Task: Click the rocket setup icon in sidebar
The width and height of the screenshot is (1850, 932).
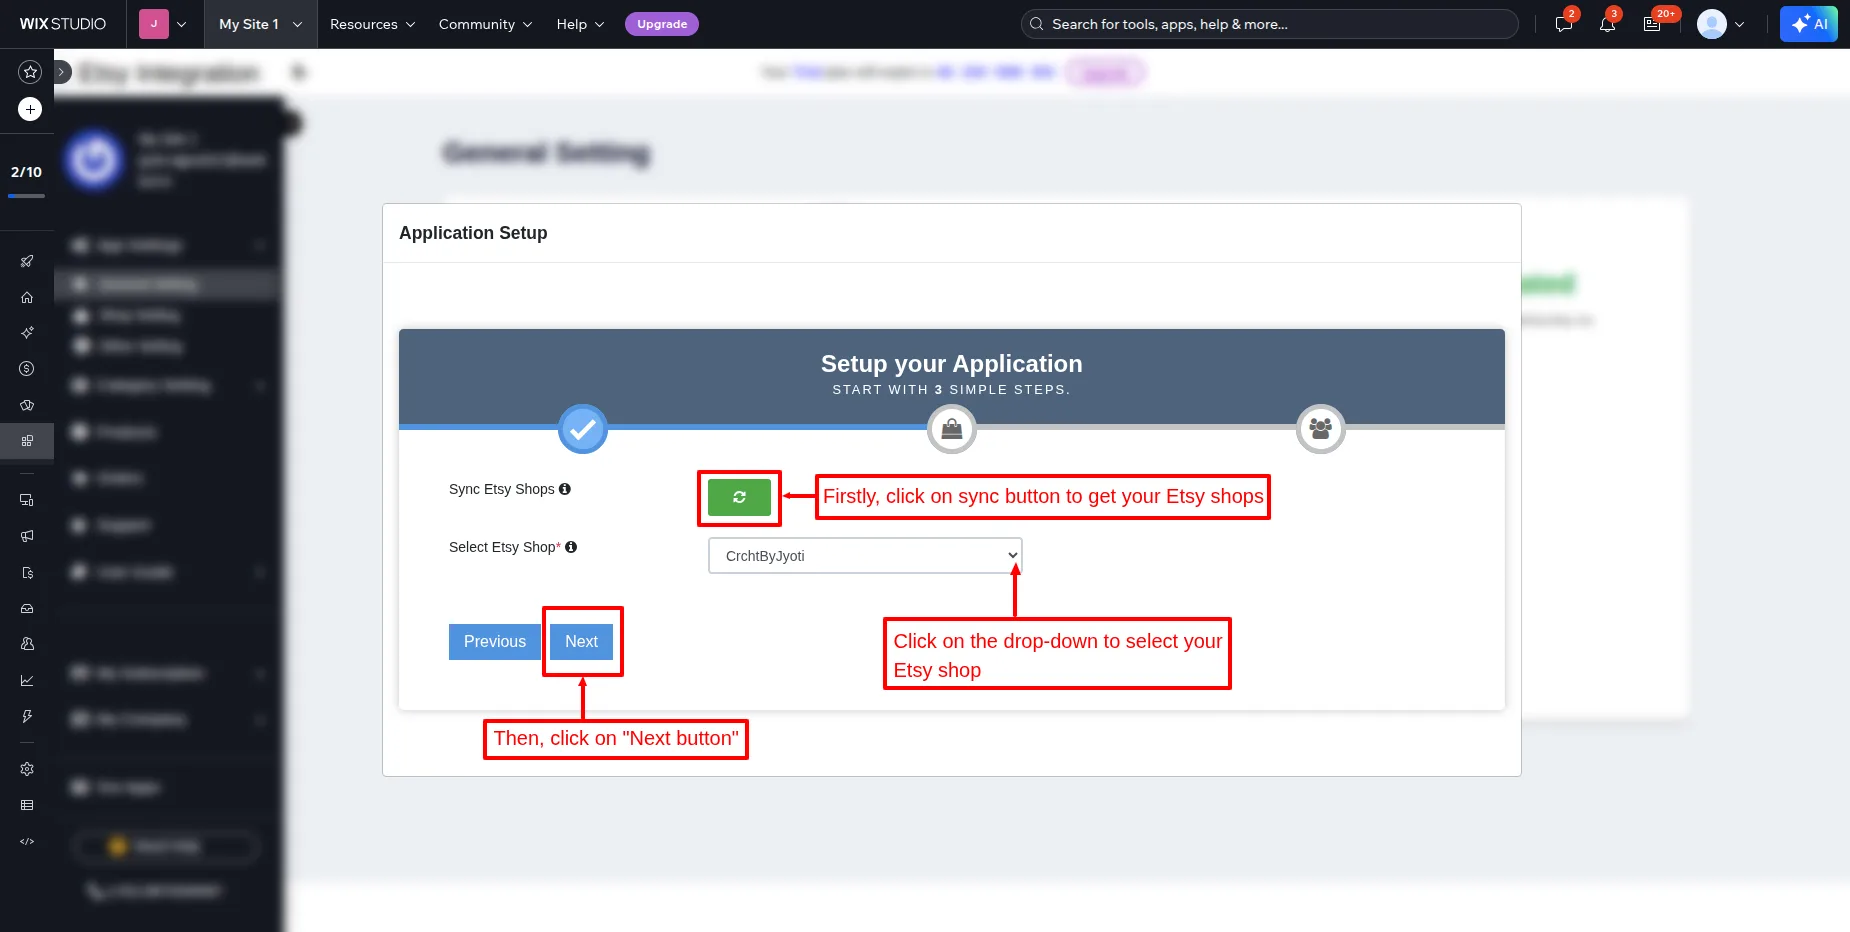Action: coord(27,261)
